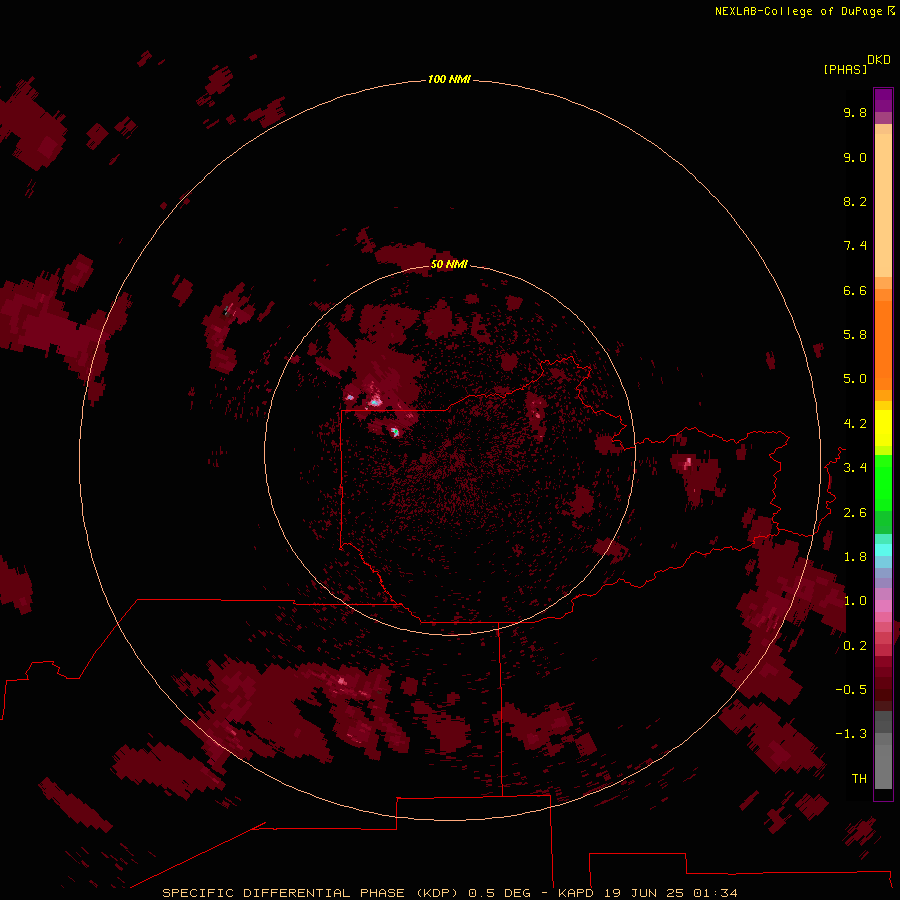The height and width of the screenshot is (900, 900).
Task: Click the 5.0 value on color scale
Action: [x=855, y=379]
